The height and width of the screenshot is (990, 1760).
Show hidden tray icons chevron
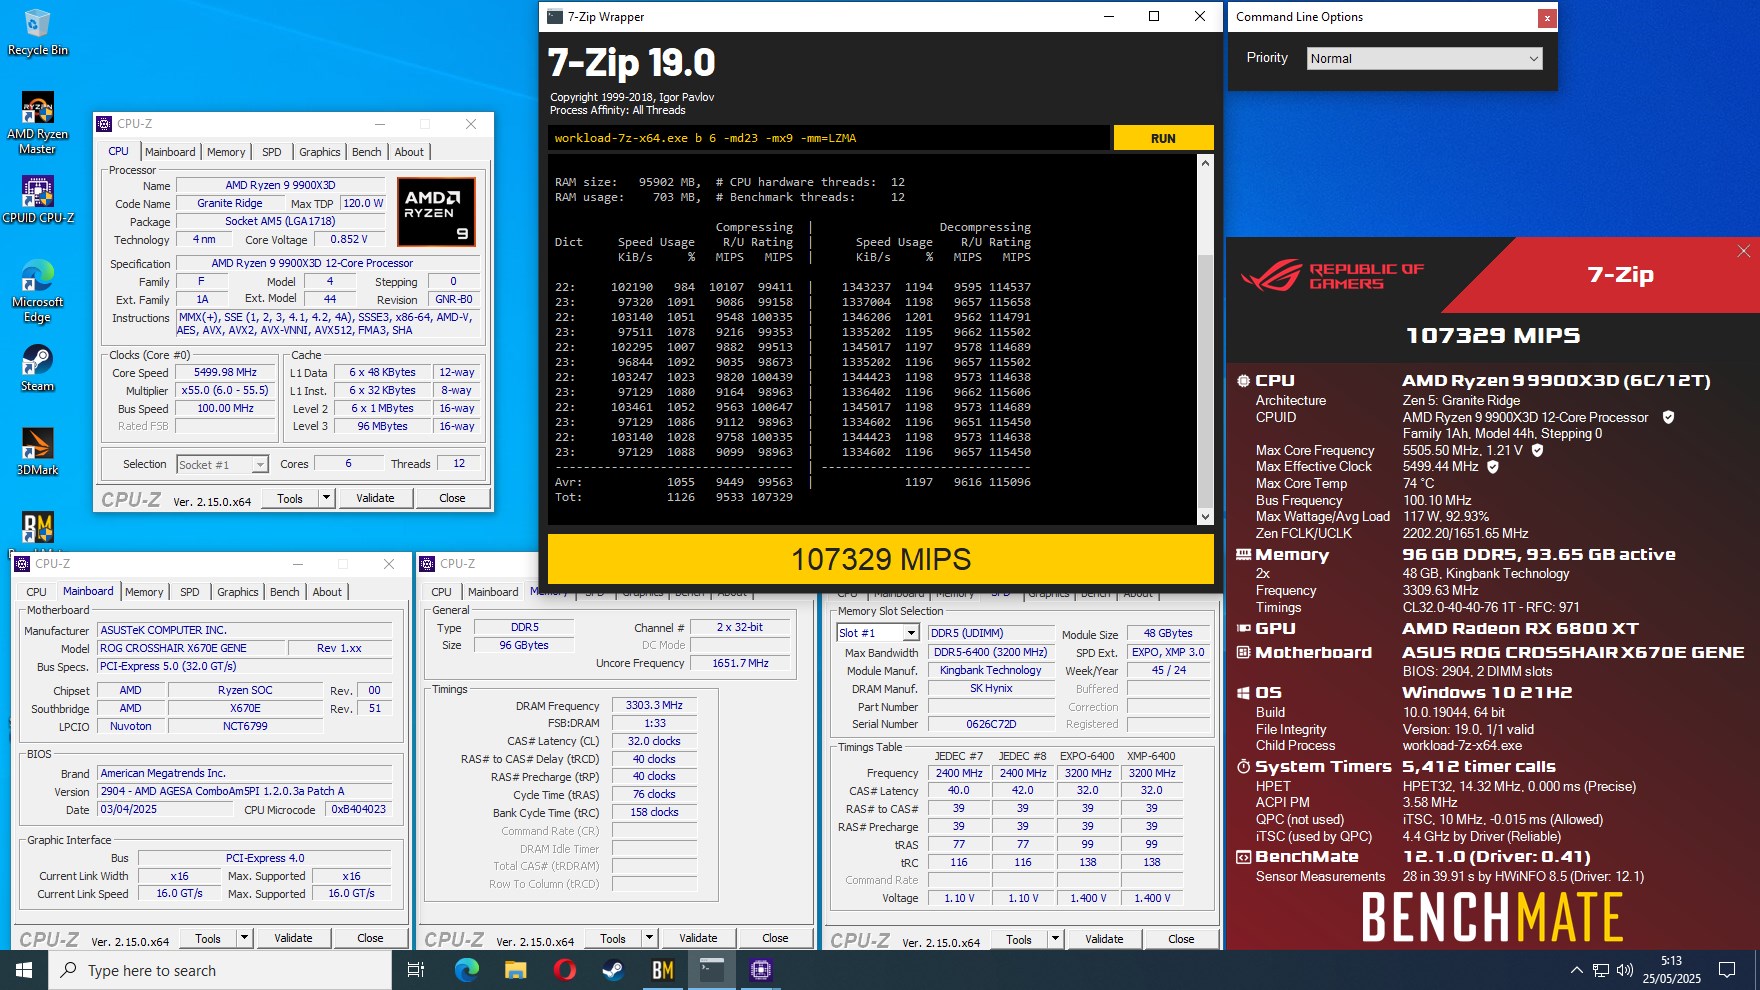pyautogui.click(x=1577, y=970)
